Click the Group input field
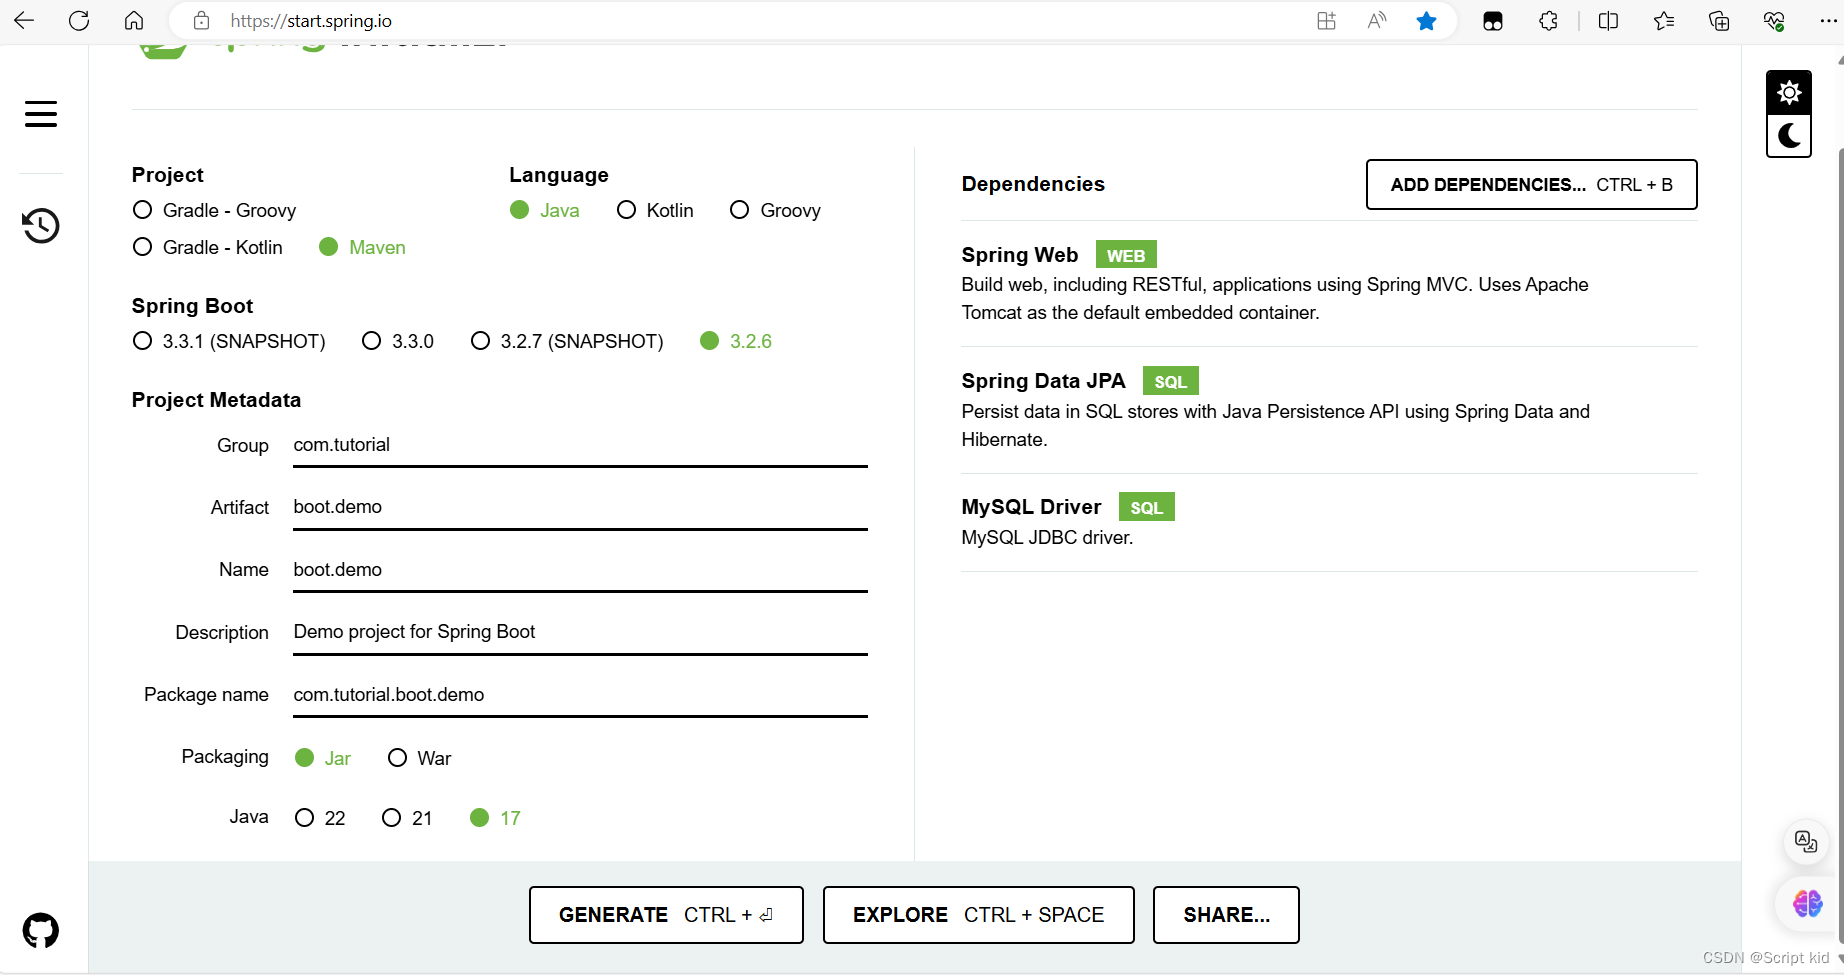Image resolution: width=1844 pixels, height=975 pixels. click(580, 446)
